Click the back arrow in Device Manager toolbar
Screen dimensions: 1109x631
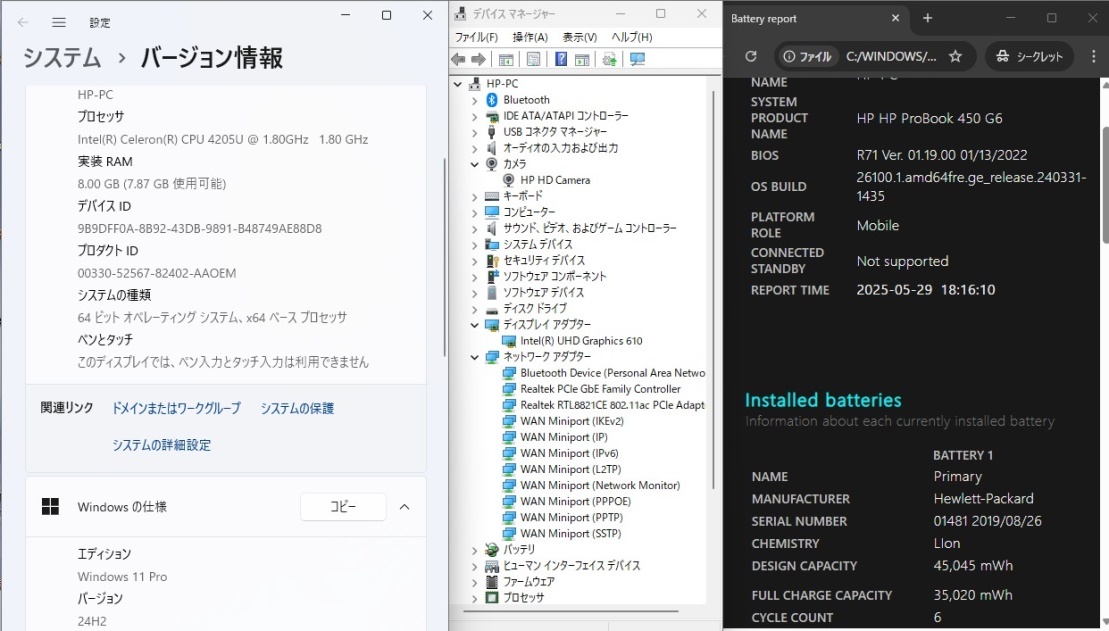click(x=458, y=59)
